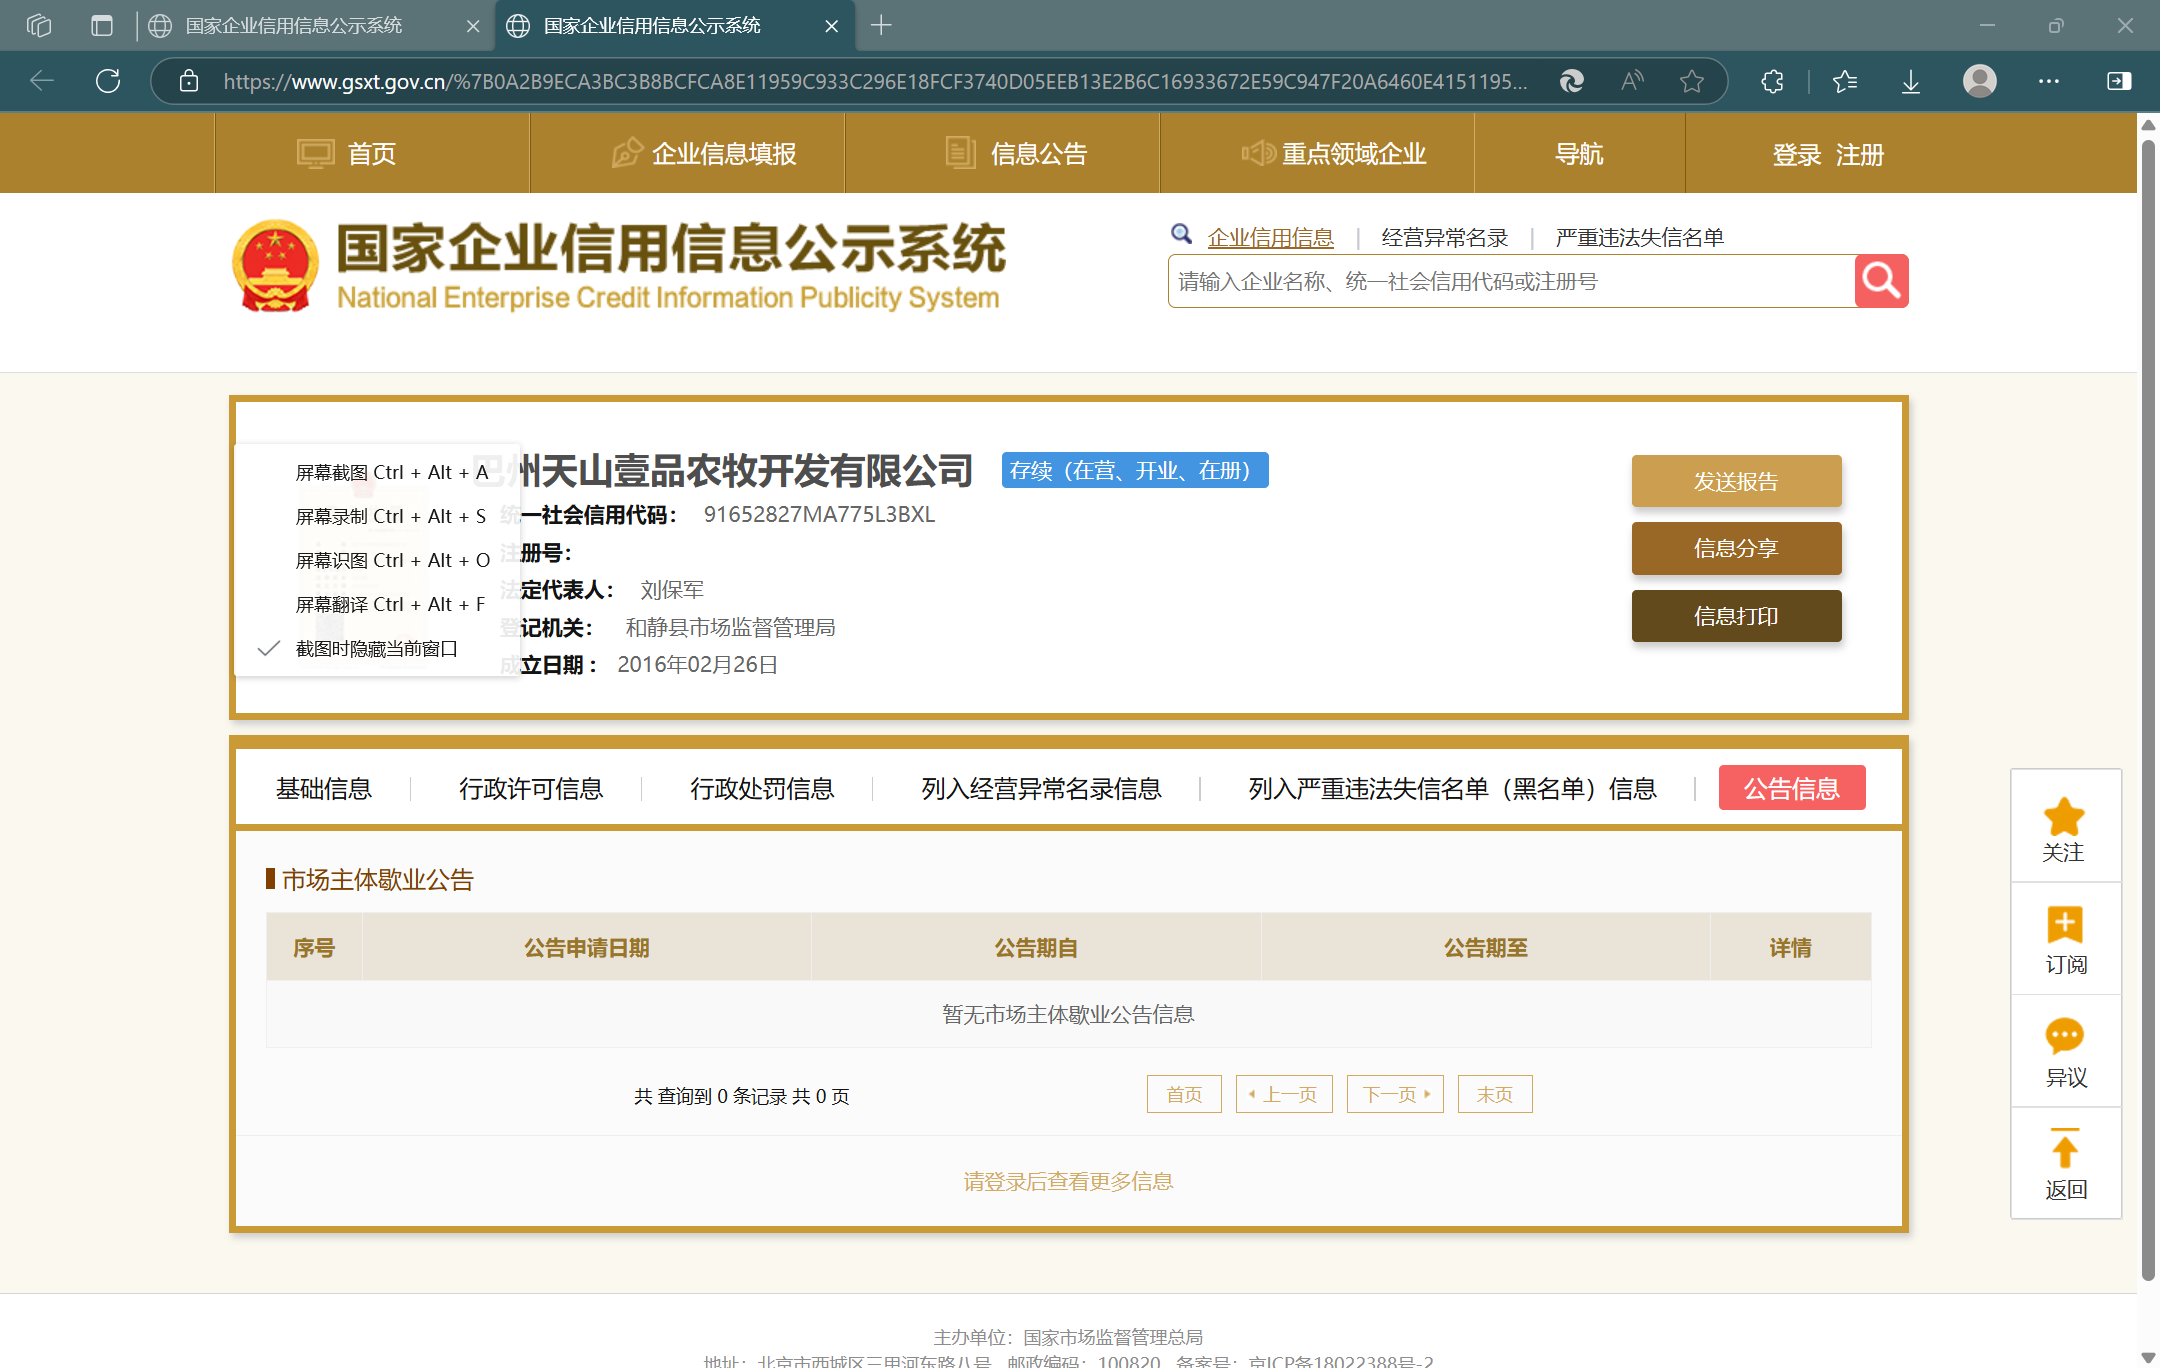The height and width of the screenshot is (1368, 2160).
Task: Click the credit code 91652827MA775L3BXL
Action: click(819, 514)
